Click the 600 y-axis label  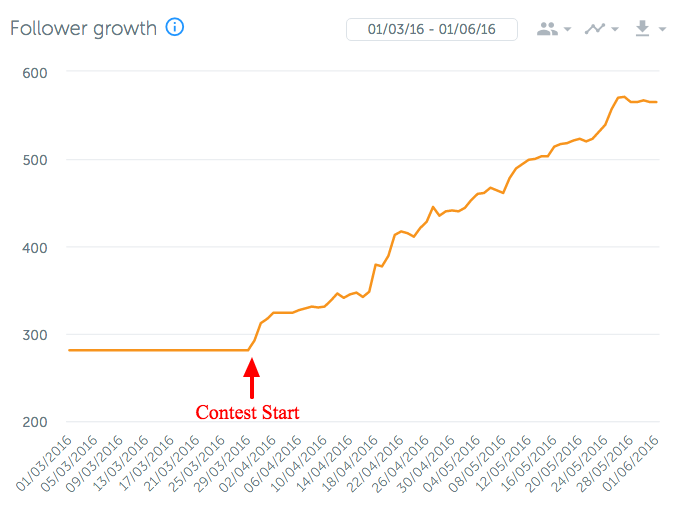point(38,72)
